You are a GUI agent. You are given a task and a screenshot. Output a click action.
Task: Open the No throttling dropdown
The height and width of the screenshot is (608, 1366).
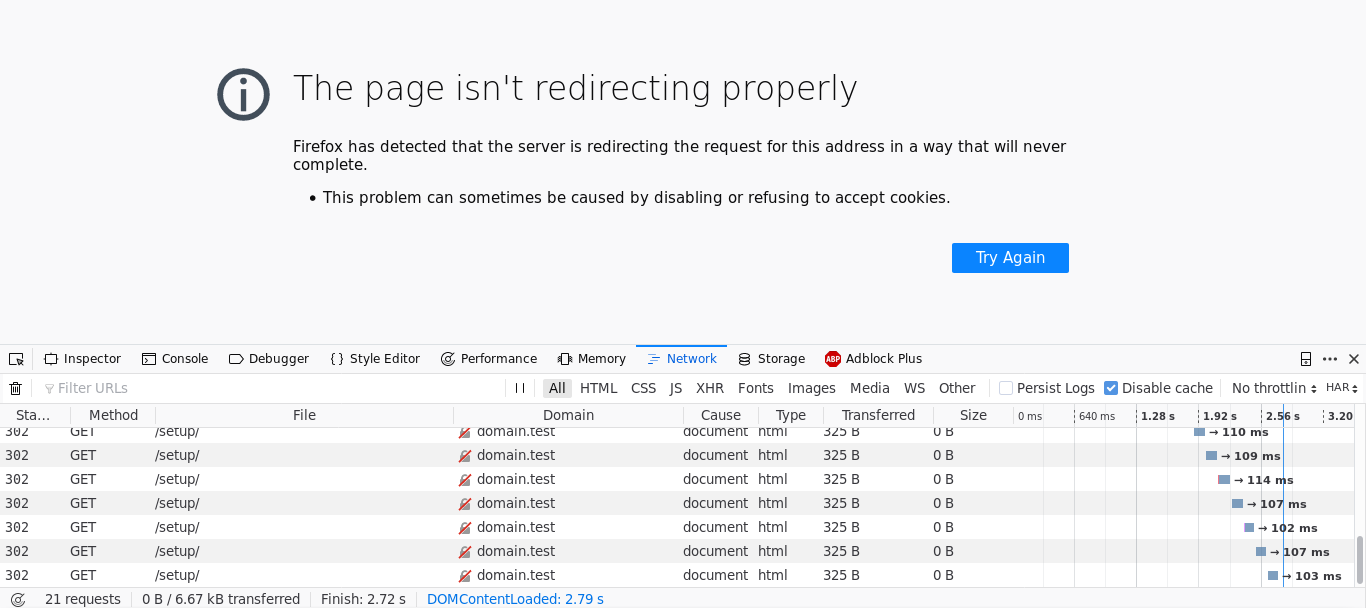[x=1272, y=388]
